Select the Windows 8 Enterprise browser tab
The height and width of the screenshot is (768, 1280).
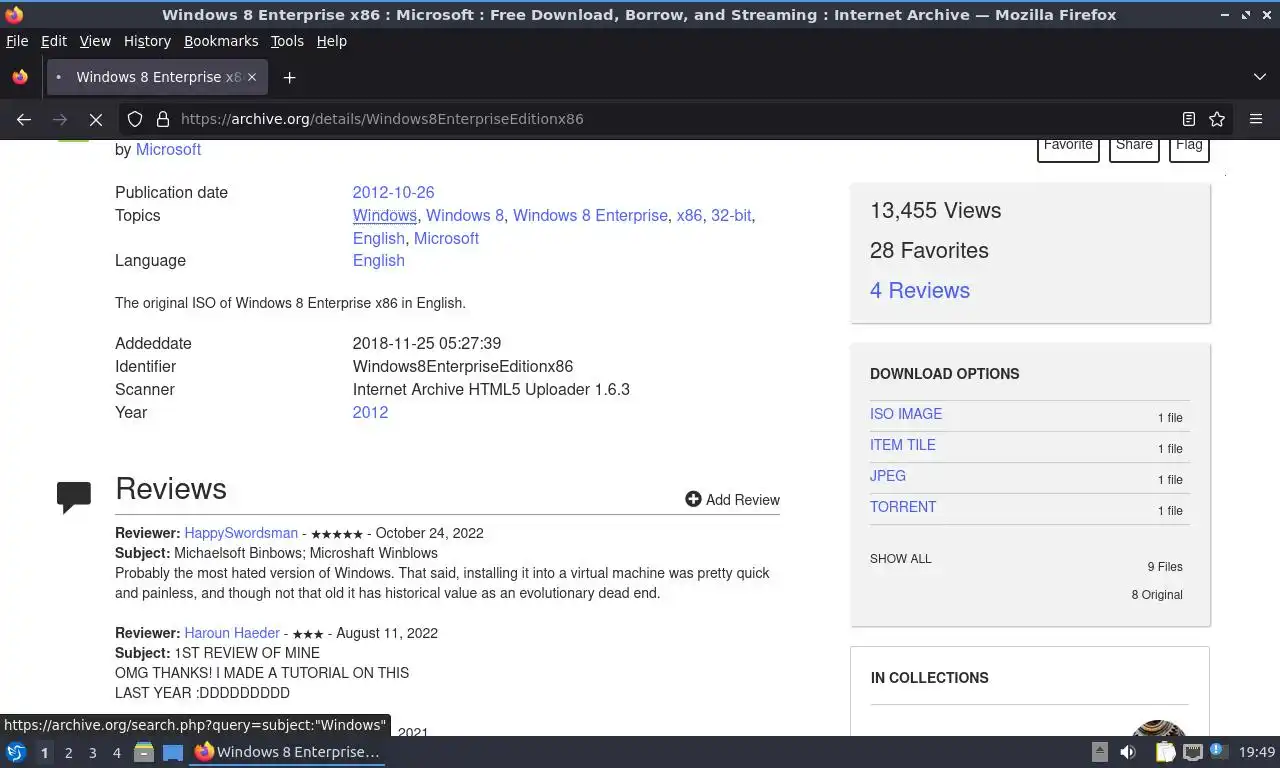(x=155, y=77)
